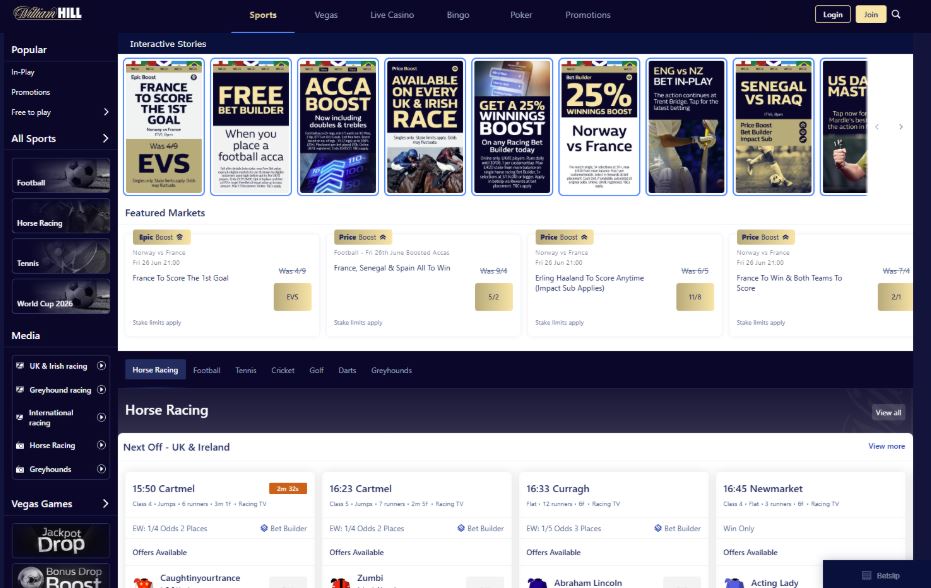This screenshot has width=931, height=588.
Task: Click the Login button
Action: coord(832,14)
